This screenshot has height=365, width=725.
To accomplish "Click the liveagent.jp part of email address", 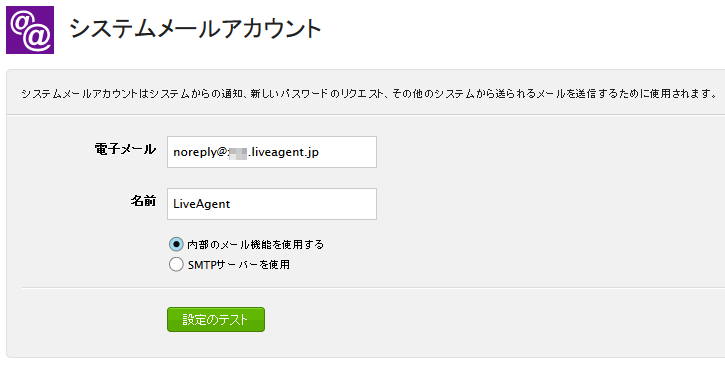I will pyautogui.click(x=285, y=152).
